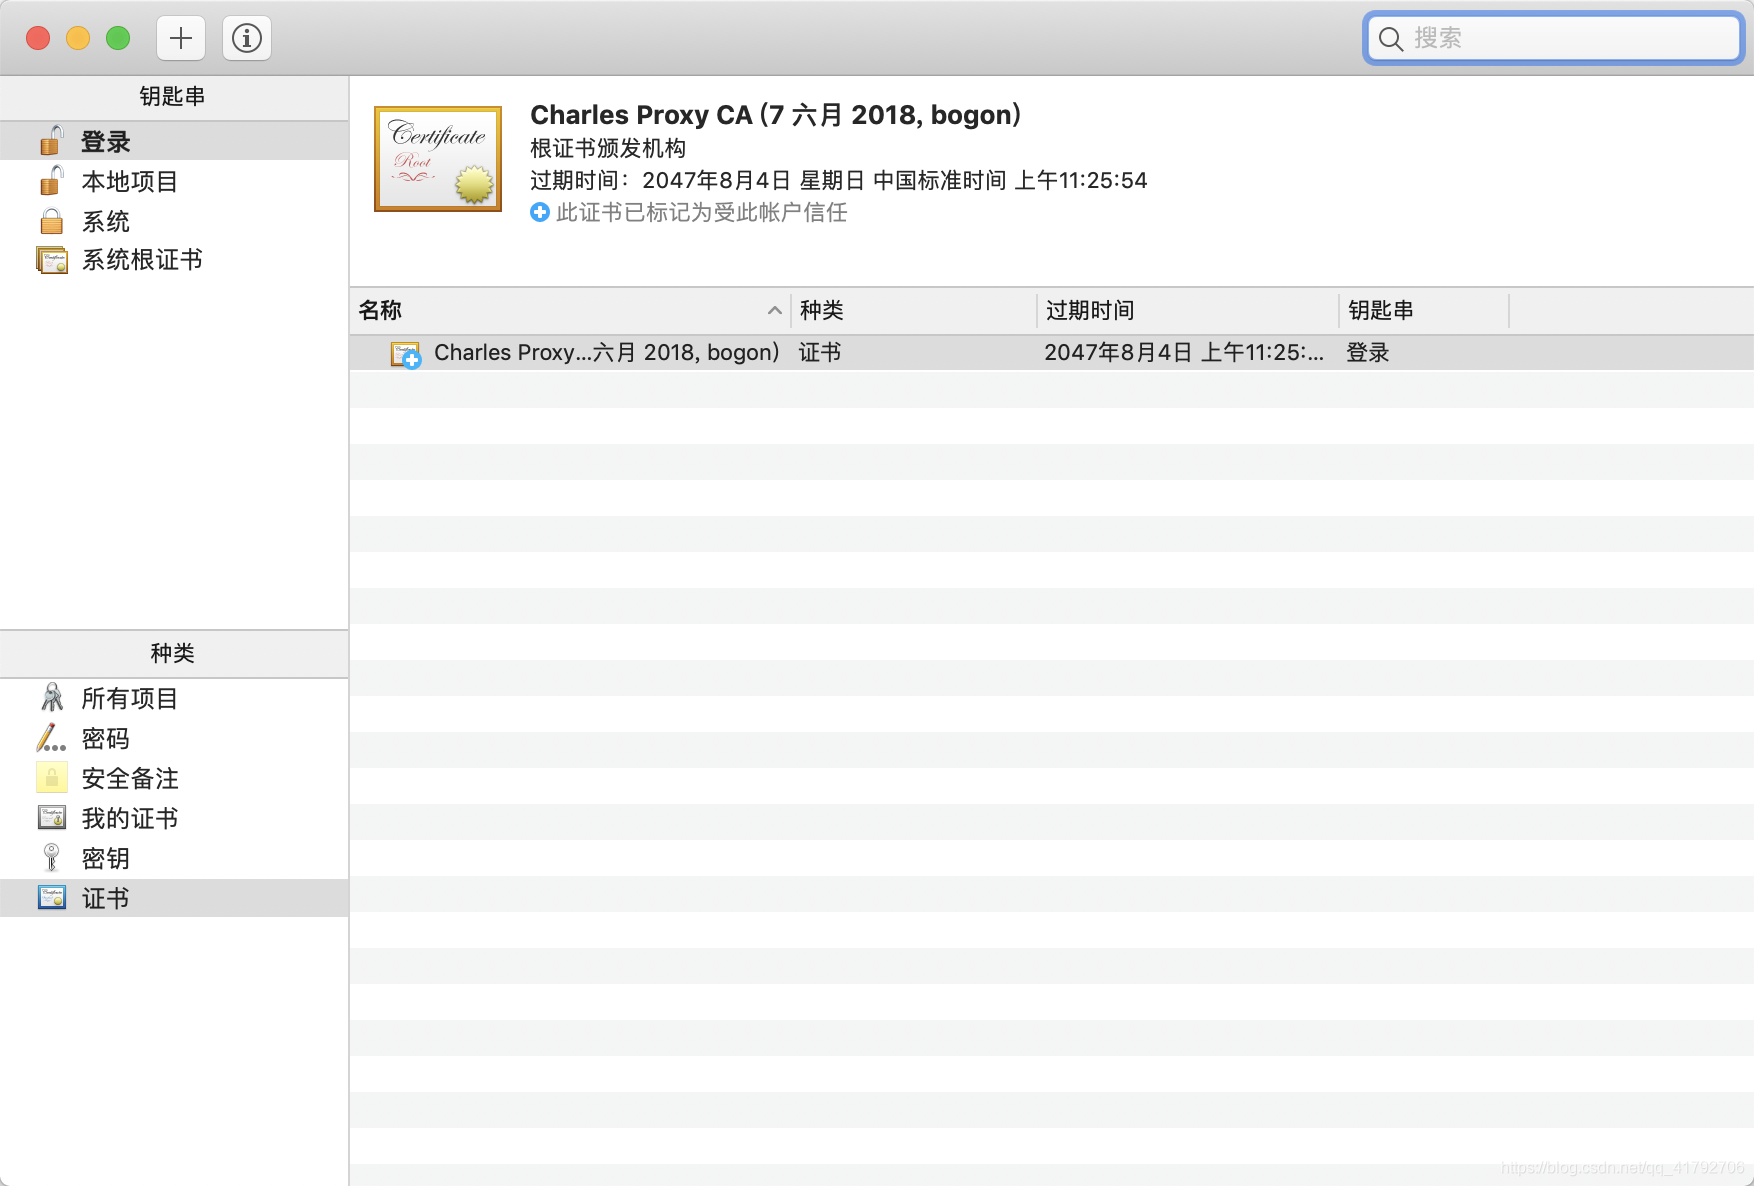This screenshot has height=1186, width=1754.
Task: Click the 证书 category certificate icon
Action: tap(52, 898)
